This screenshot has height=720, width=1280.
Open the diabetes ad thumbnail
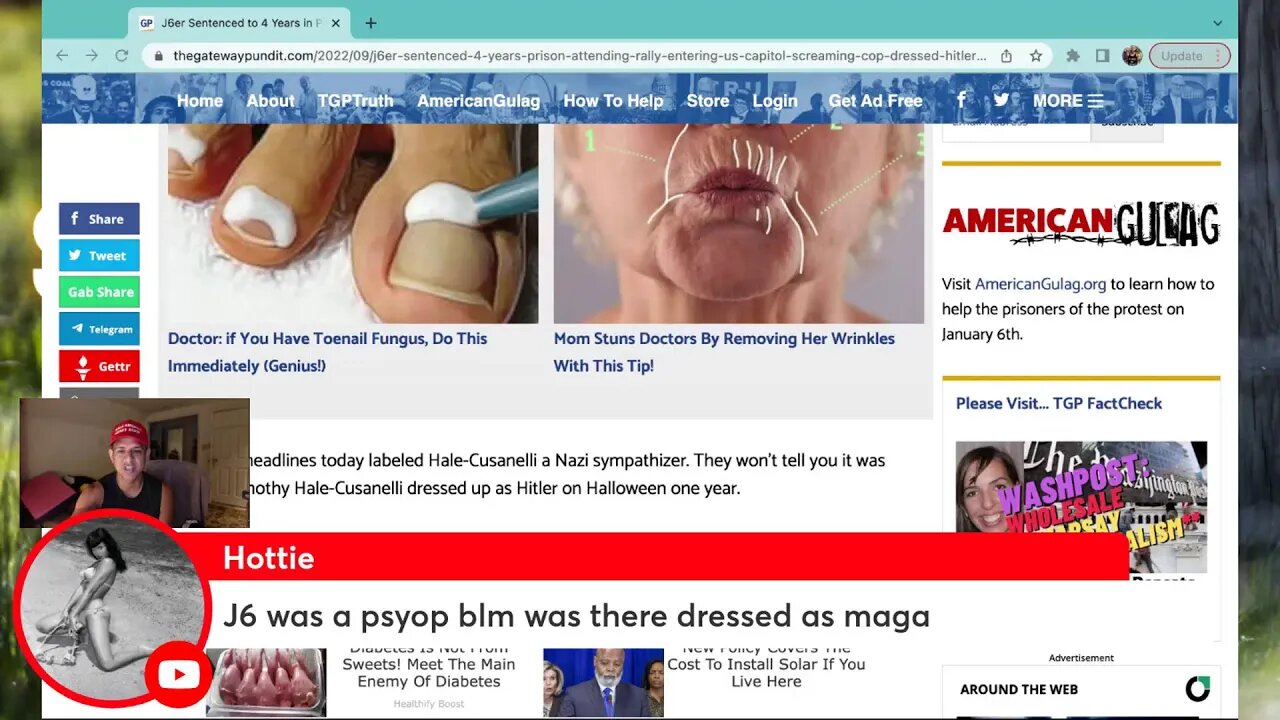tap(266, 682)
